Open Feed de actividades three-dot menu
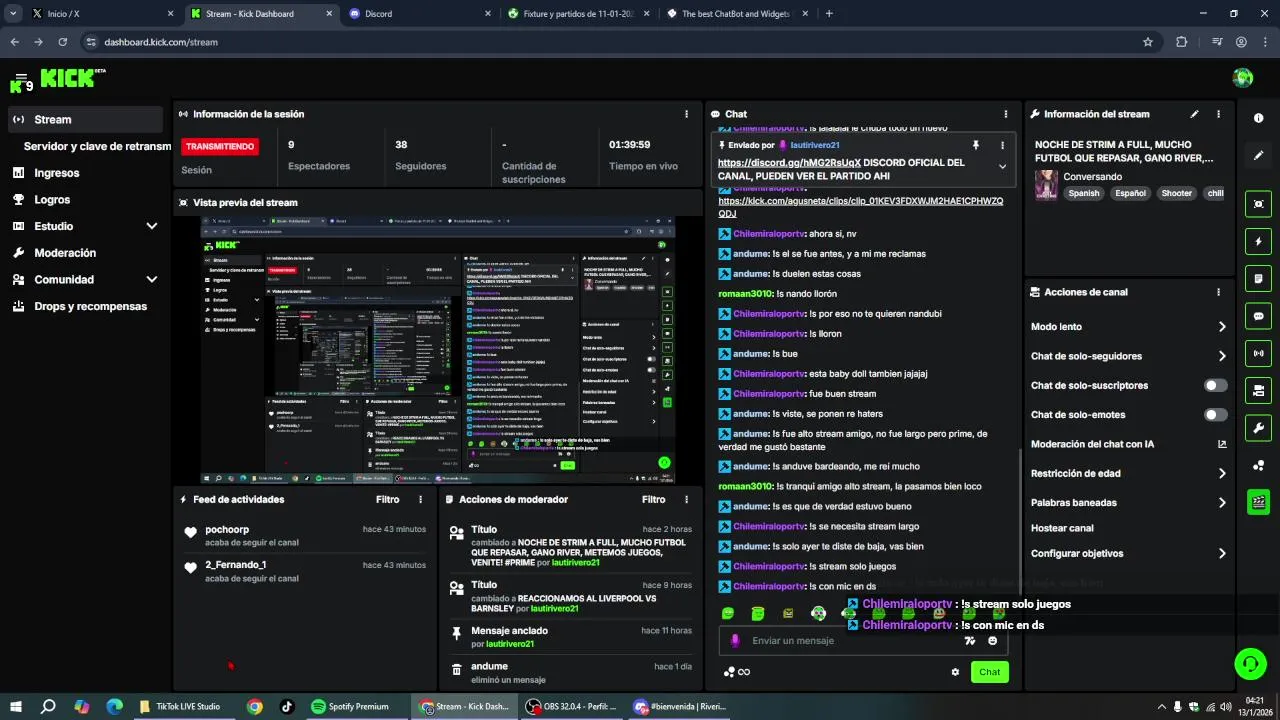1280x720 pixels. [420, 499]
